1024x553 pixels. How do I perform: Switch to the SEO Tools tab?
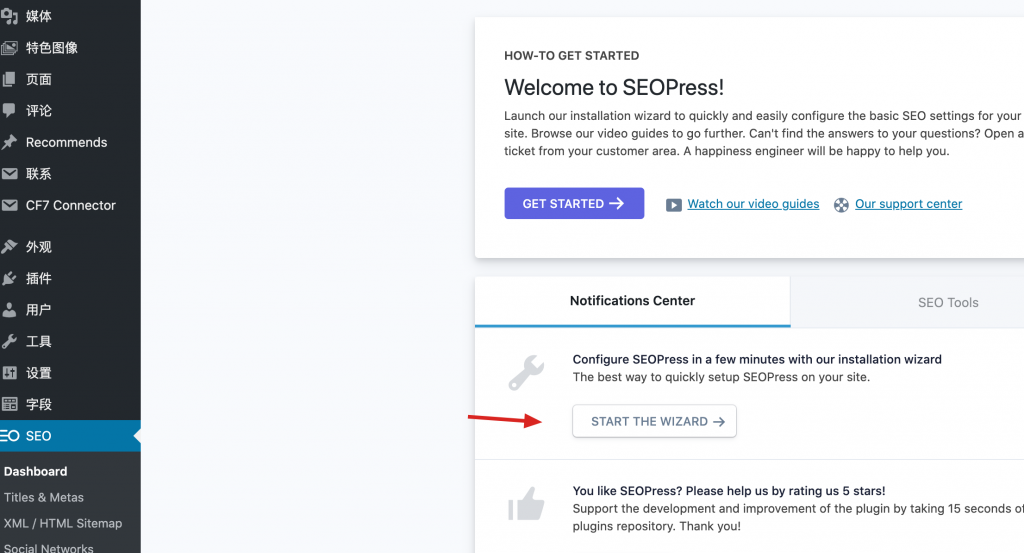(x=948, y=302)
